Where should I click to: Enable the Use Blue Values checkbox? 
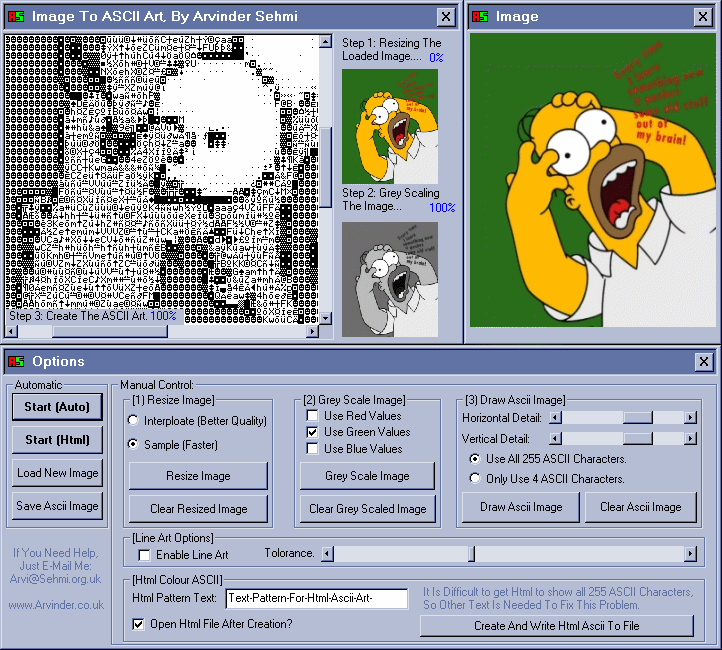[x=312, y=449]
